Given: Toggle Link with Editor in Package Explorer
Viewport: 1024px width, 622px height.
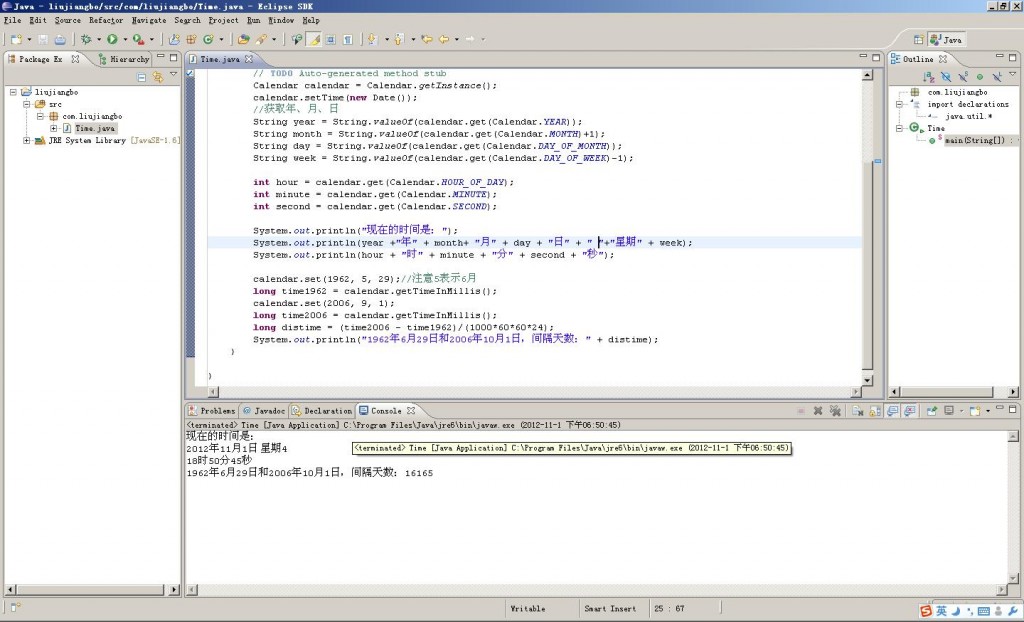Looking at the screenshot, I should 157,76.
